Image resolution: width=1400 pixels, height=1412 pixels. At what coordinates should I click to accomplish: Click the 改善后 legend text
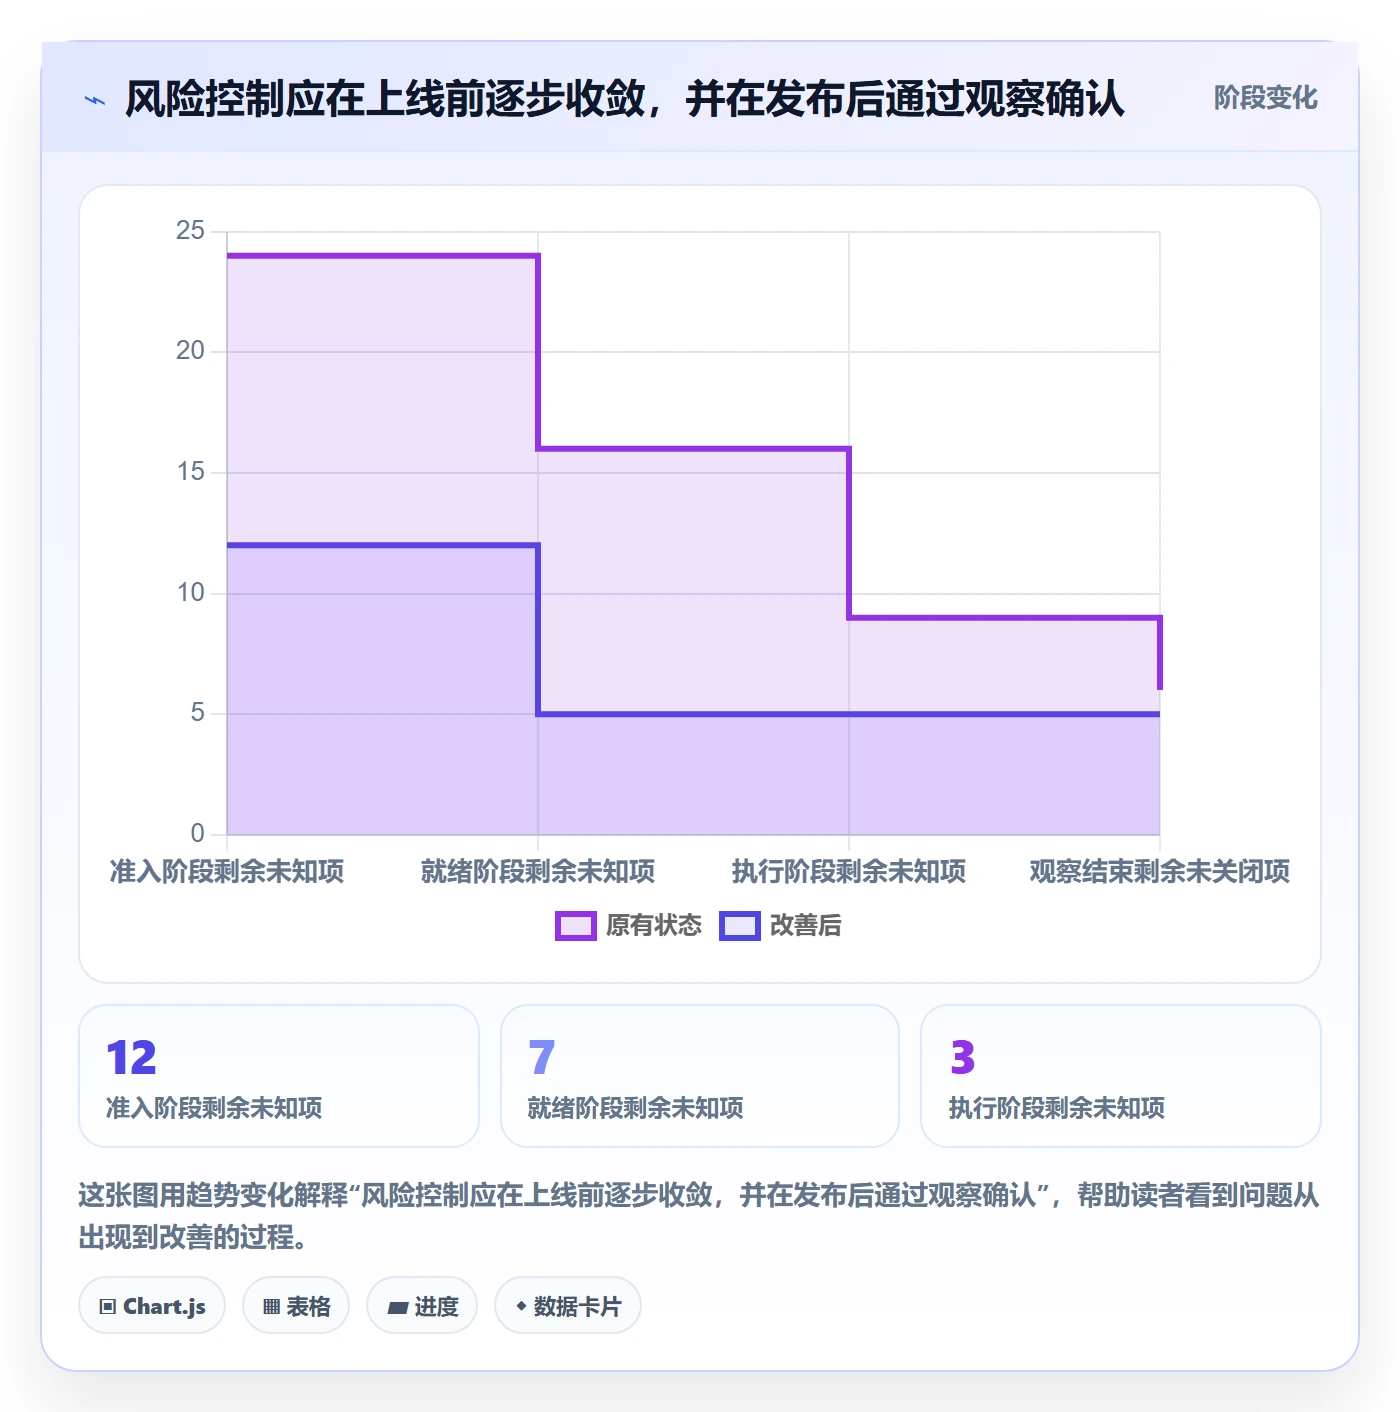pos(806,926)
